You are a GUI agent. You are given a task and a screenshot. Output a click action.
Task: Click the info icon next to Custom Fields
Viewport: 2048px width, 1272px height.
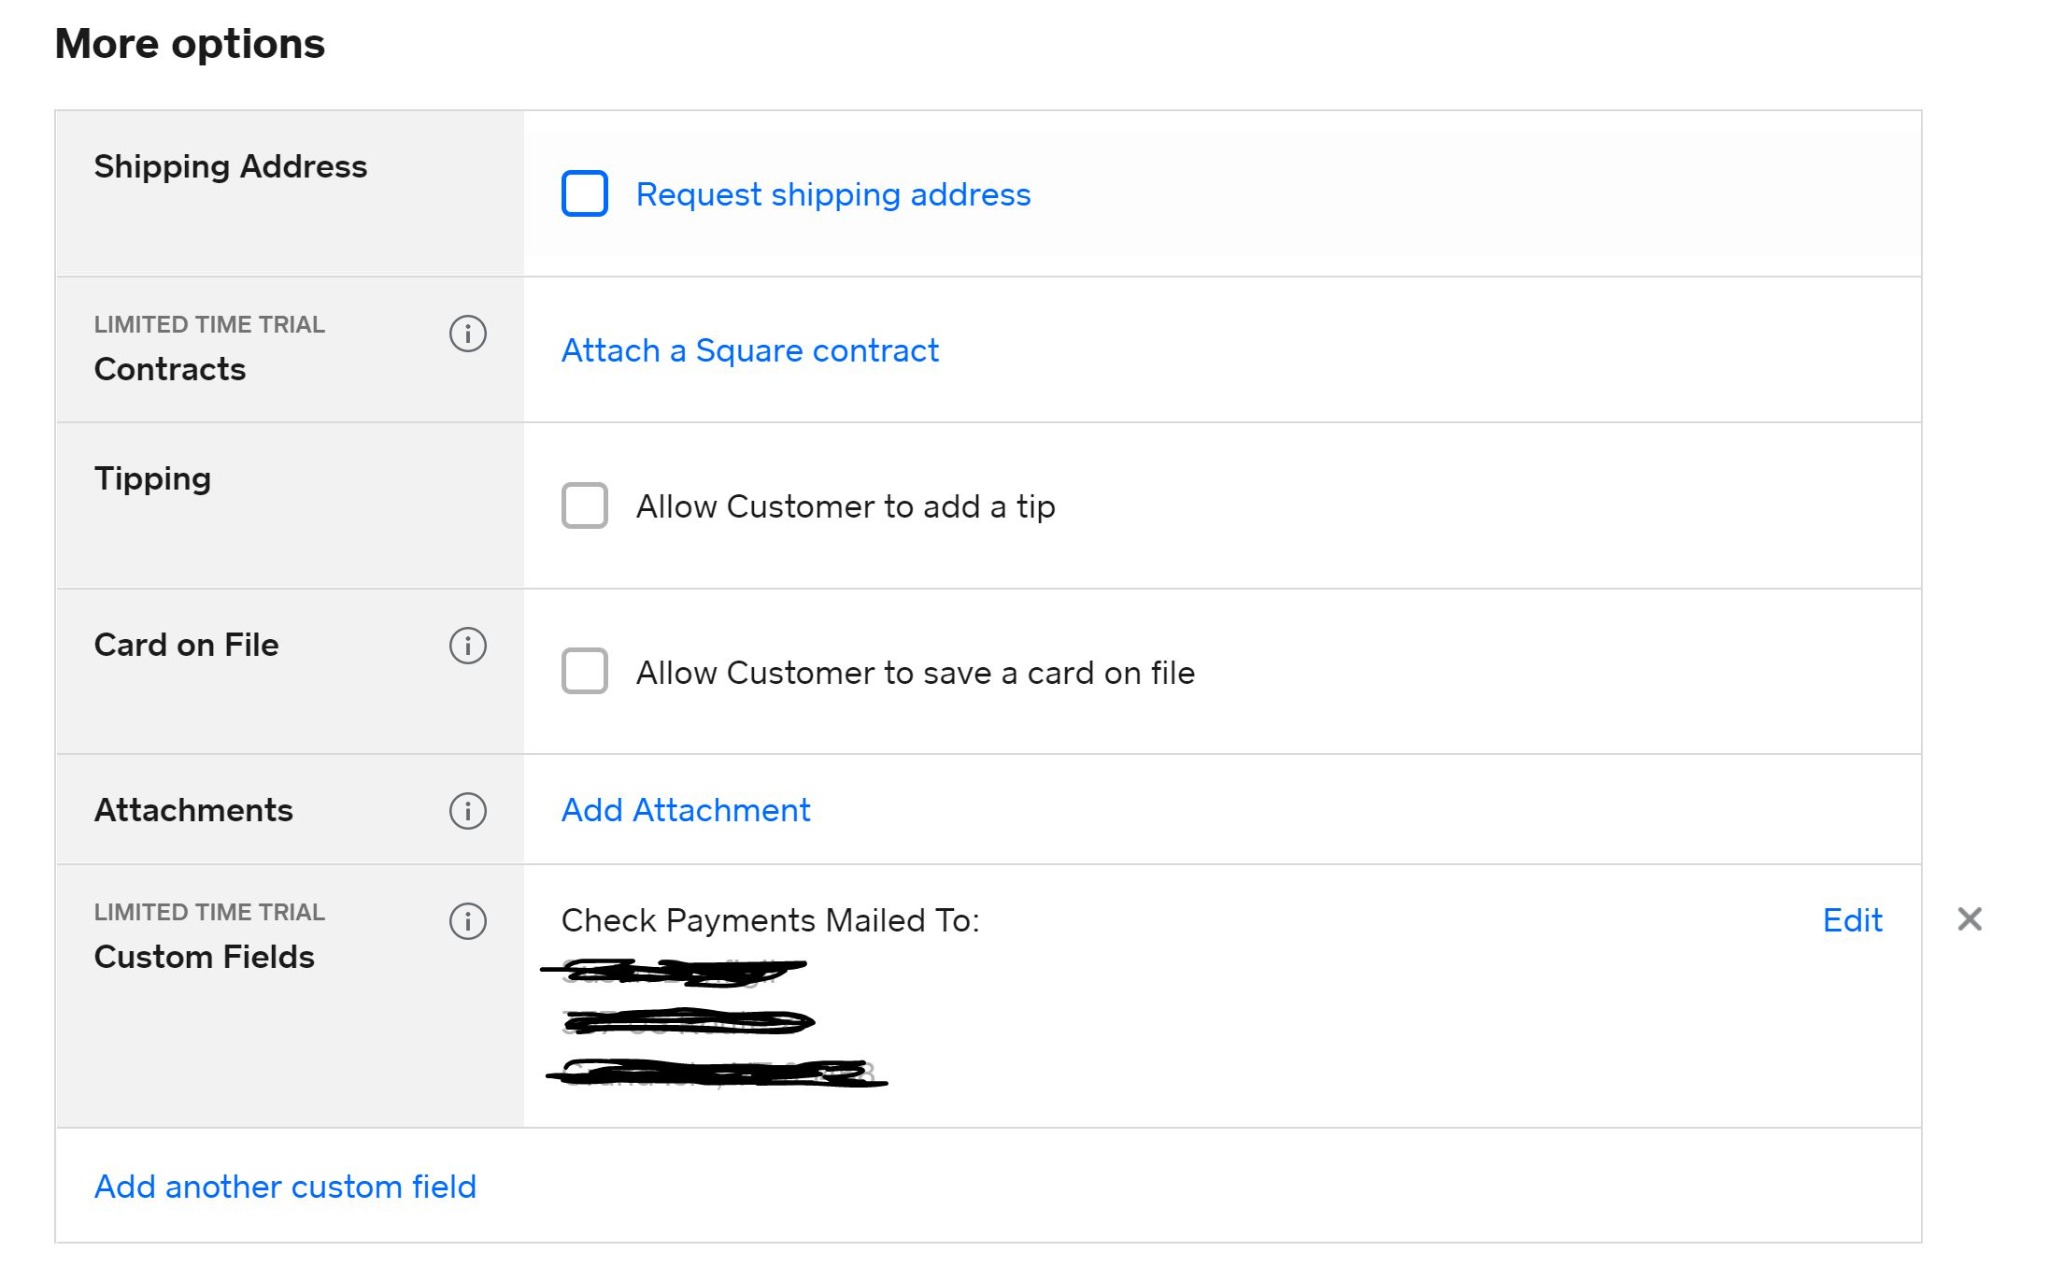tap(466, 922)
